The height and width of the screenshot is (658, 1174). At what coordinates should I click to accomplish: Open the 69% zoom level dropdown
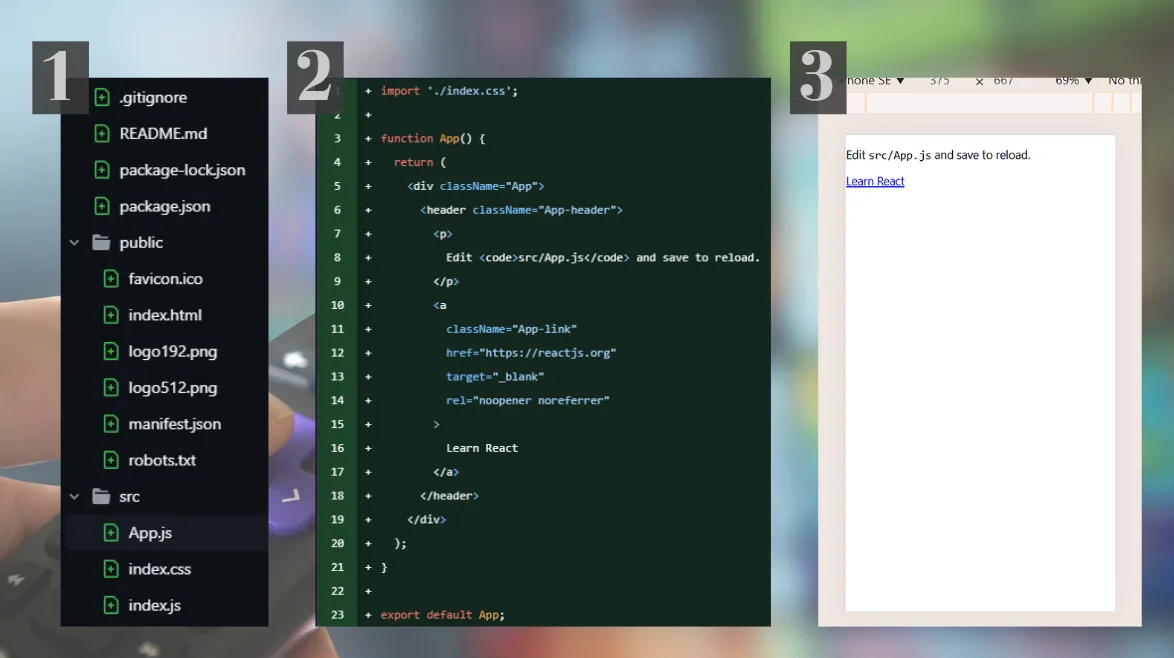coord(1075,80)
